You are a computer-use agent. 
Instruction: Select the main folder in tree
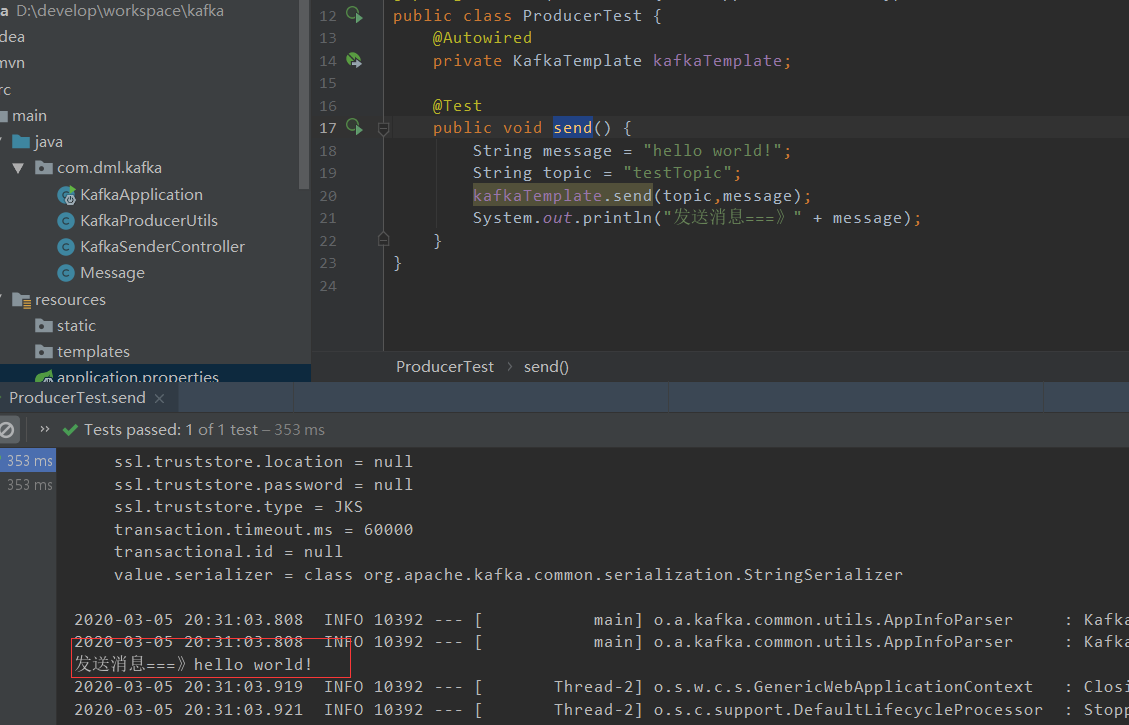click(x=30, y=115)
